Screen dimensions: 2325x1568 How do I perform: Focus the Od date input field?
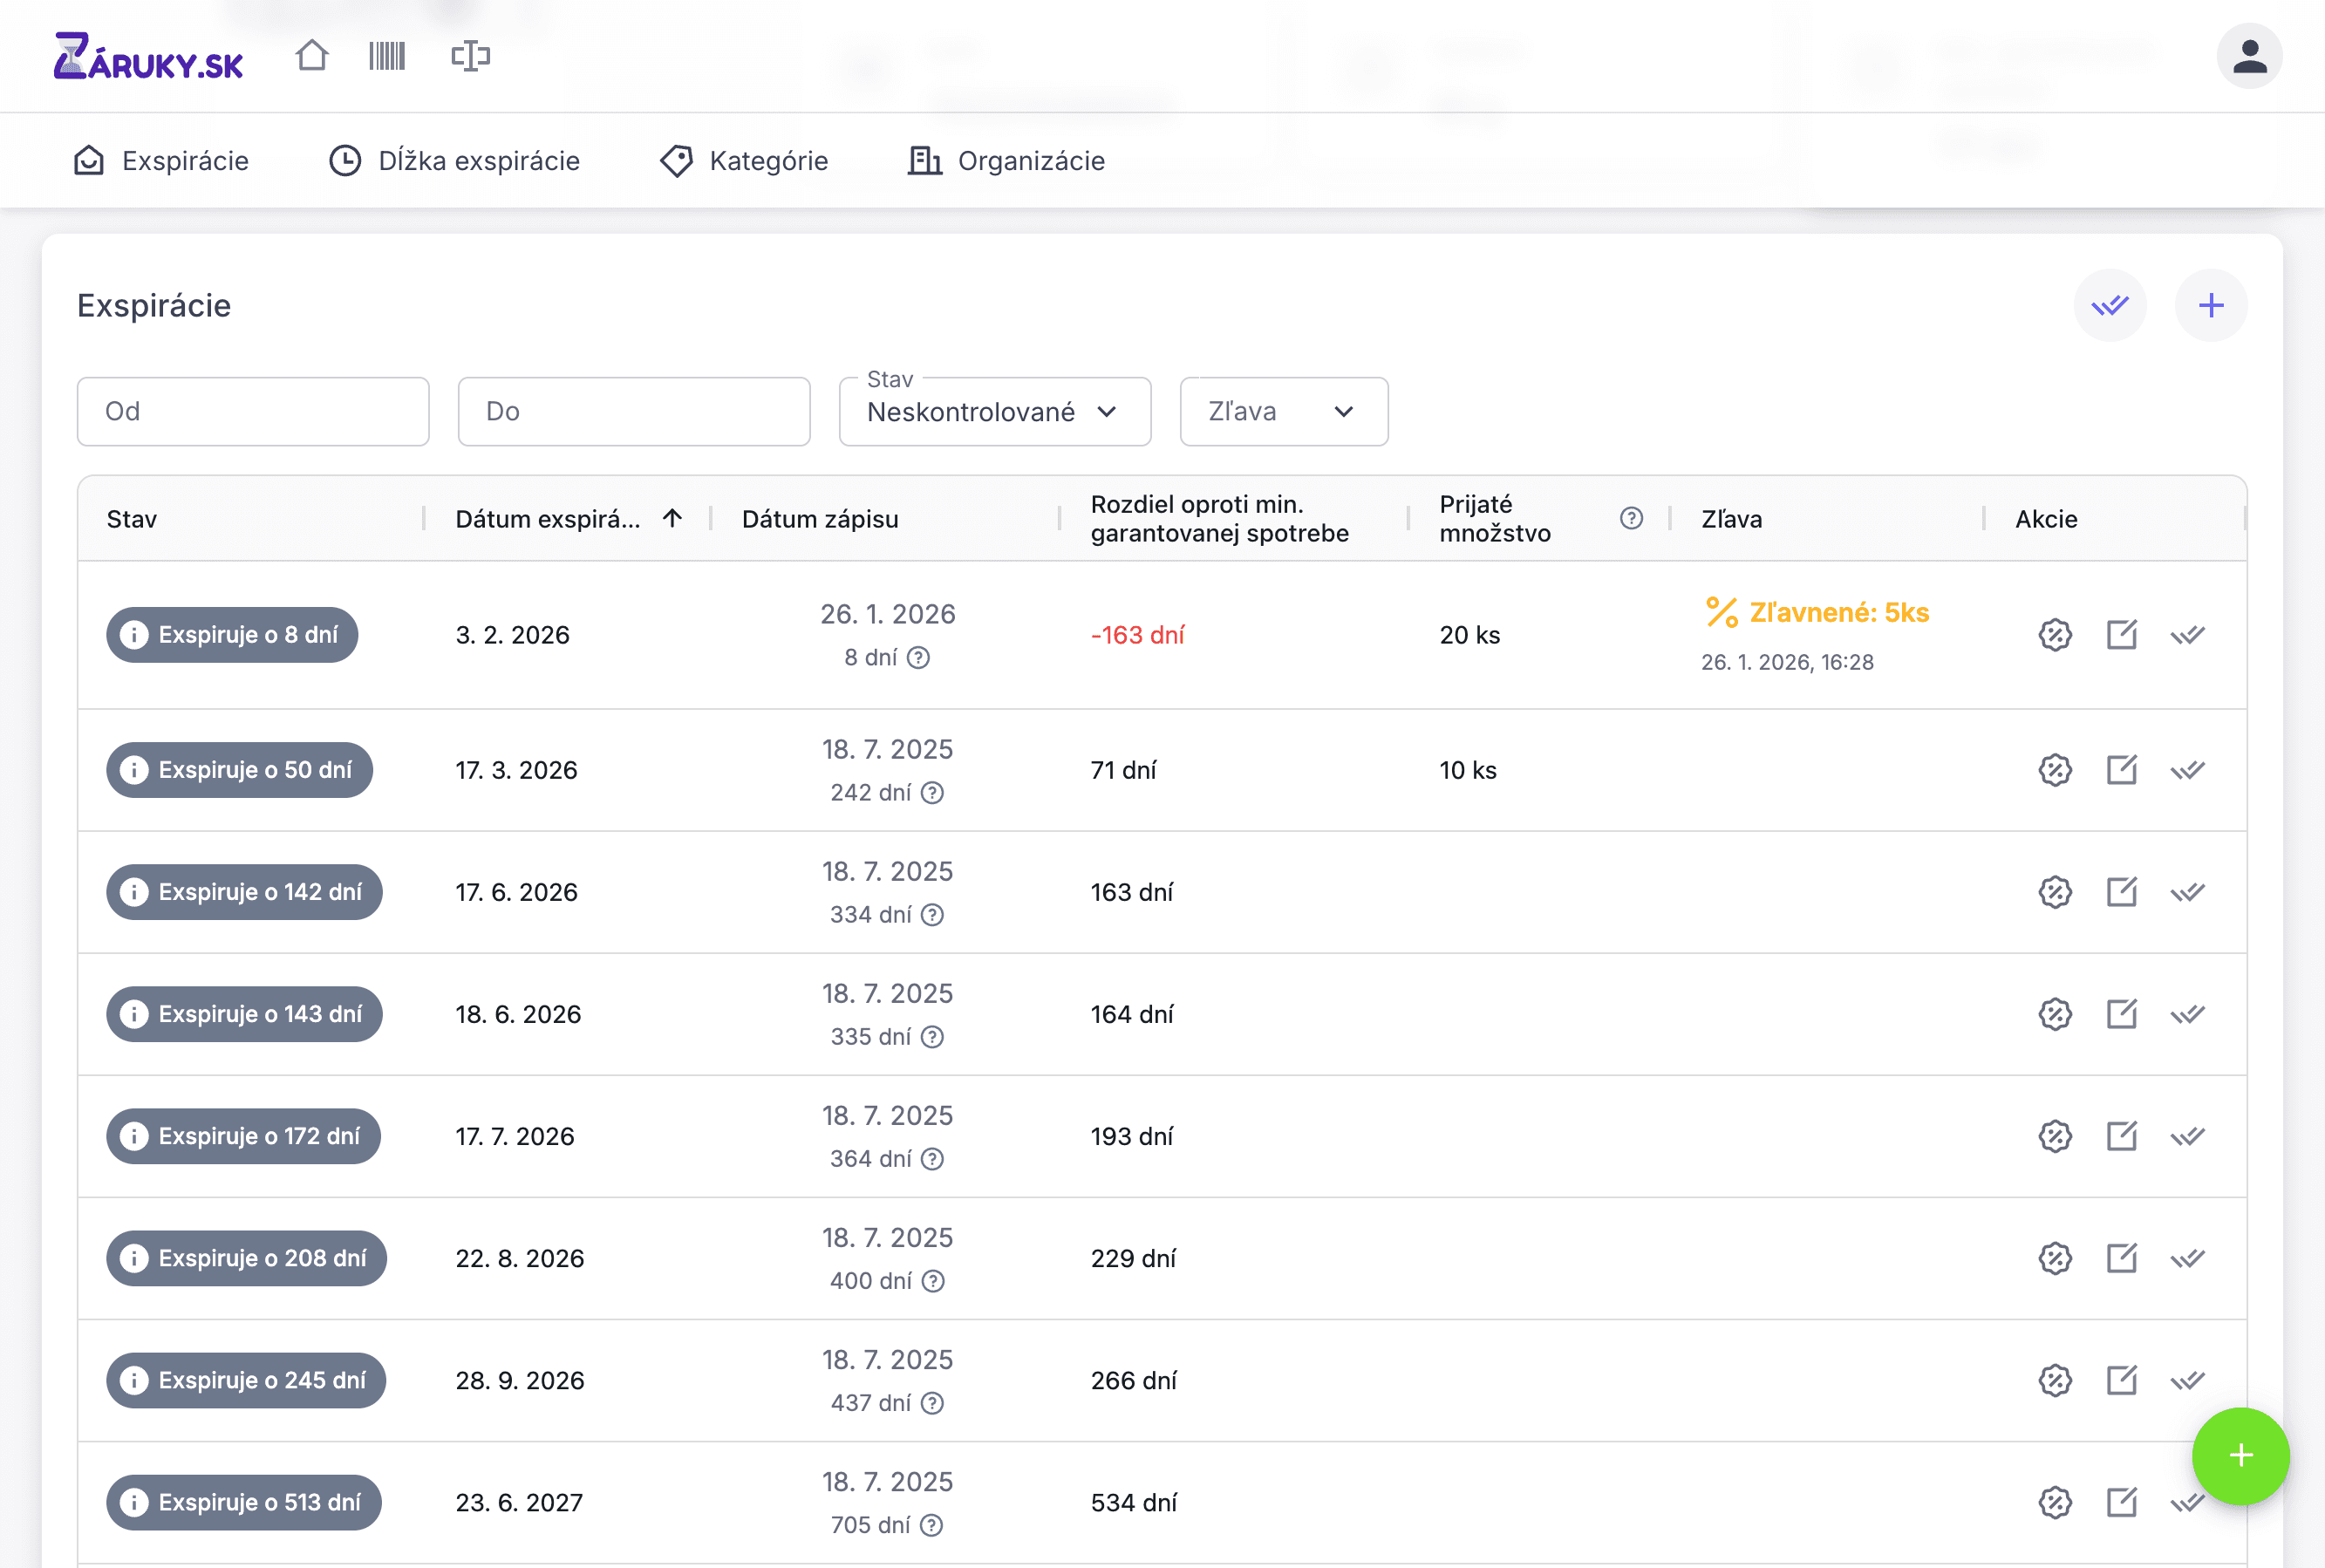coord(253,412)
